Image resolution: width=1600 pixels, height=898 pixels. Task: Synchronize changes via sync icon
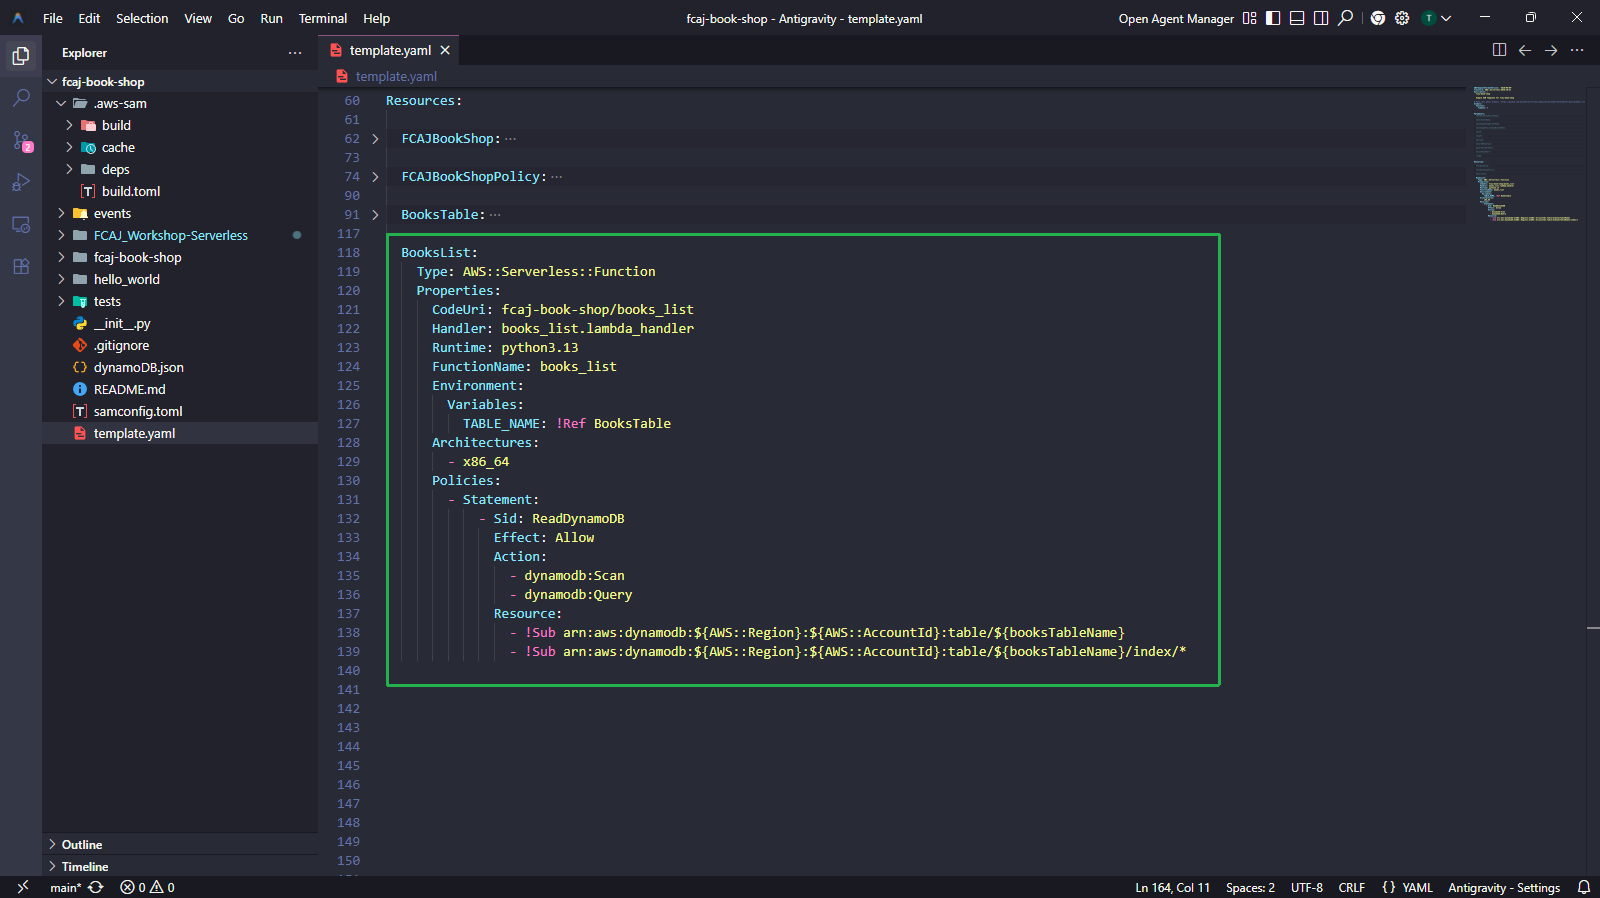pos(96,887)
